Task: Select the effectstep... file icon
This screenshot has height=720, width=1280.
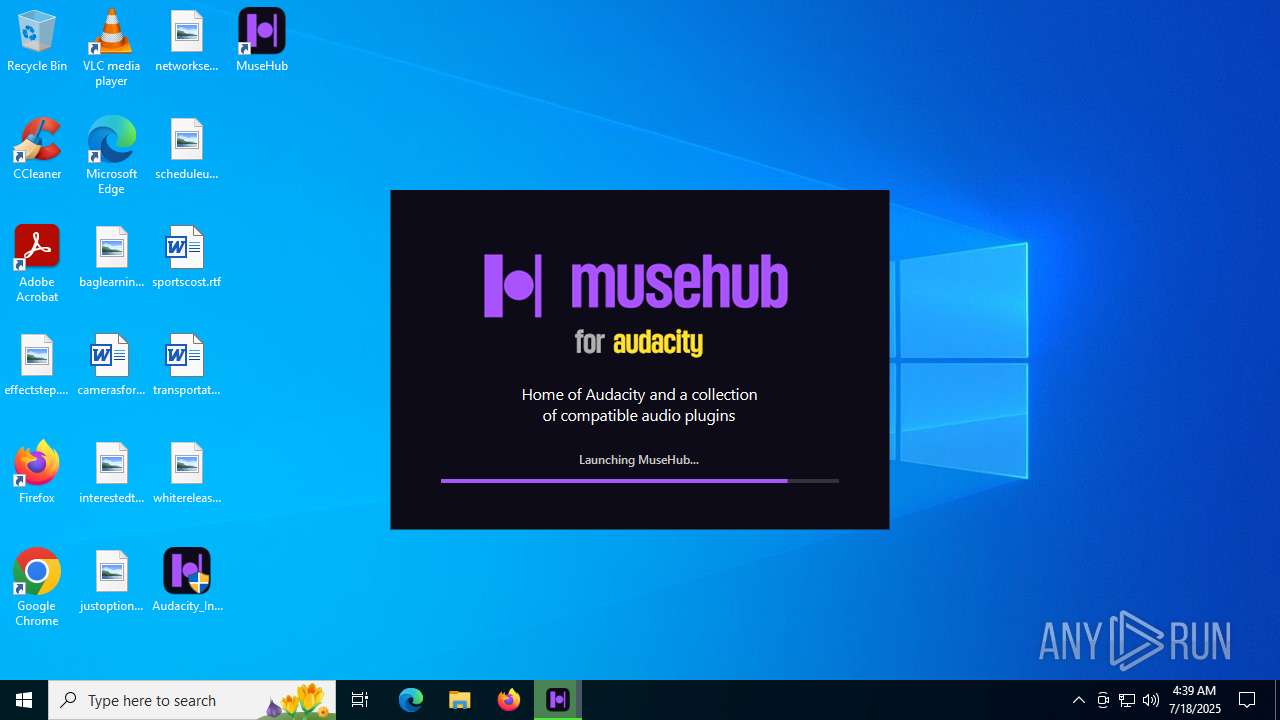Action: pyautogui.click(x=37, y=365)
